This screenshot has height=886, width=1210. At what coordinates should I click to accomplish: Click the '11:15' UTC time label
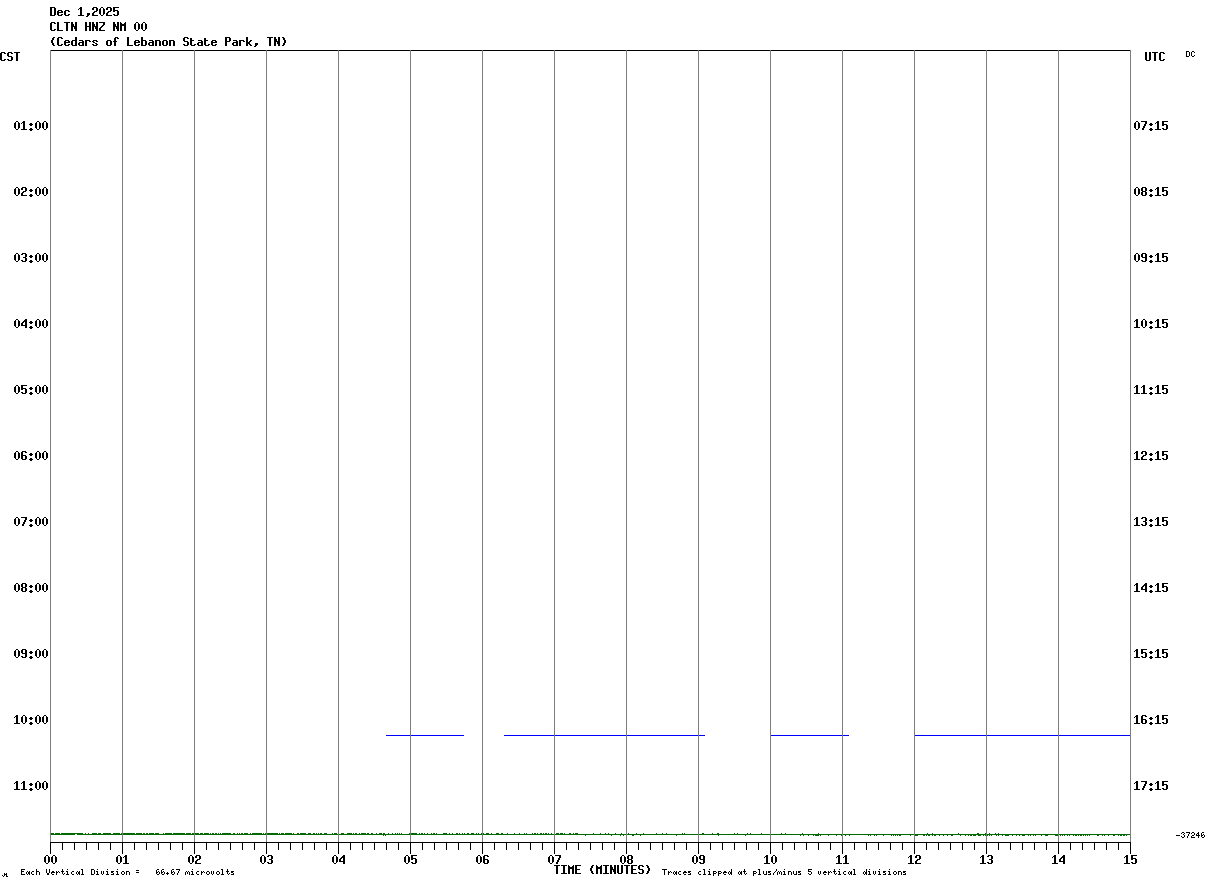(x=1151, y=390)
